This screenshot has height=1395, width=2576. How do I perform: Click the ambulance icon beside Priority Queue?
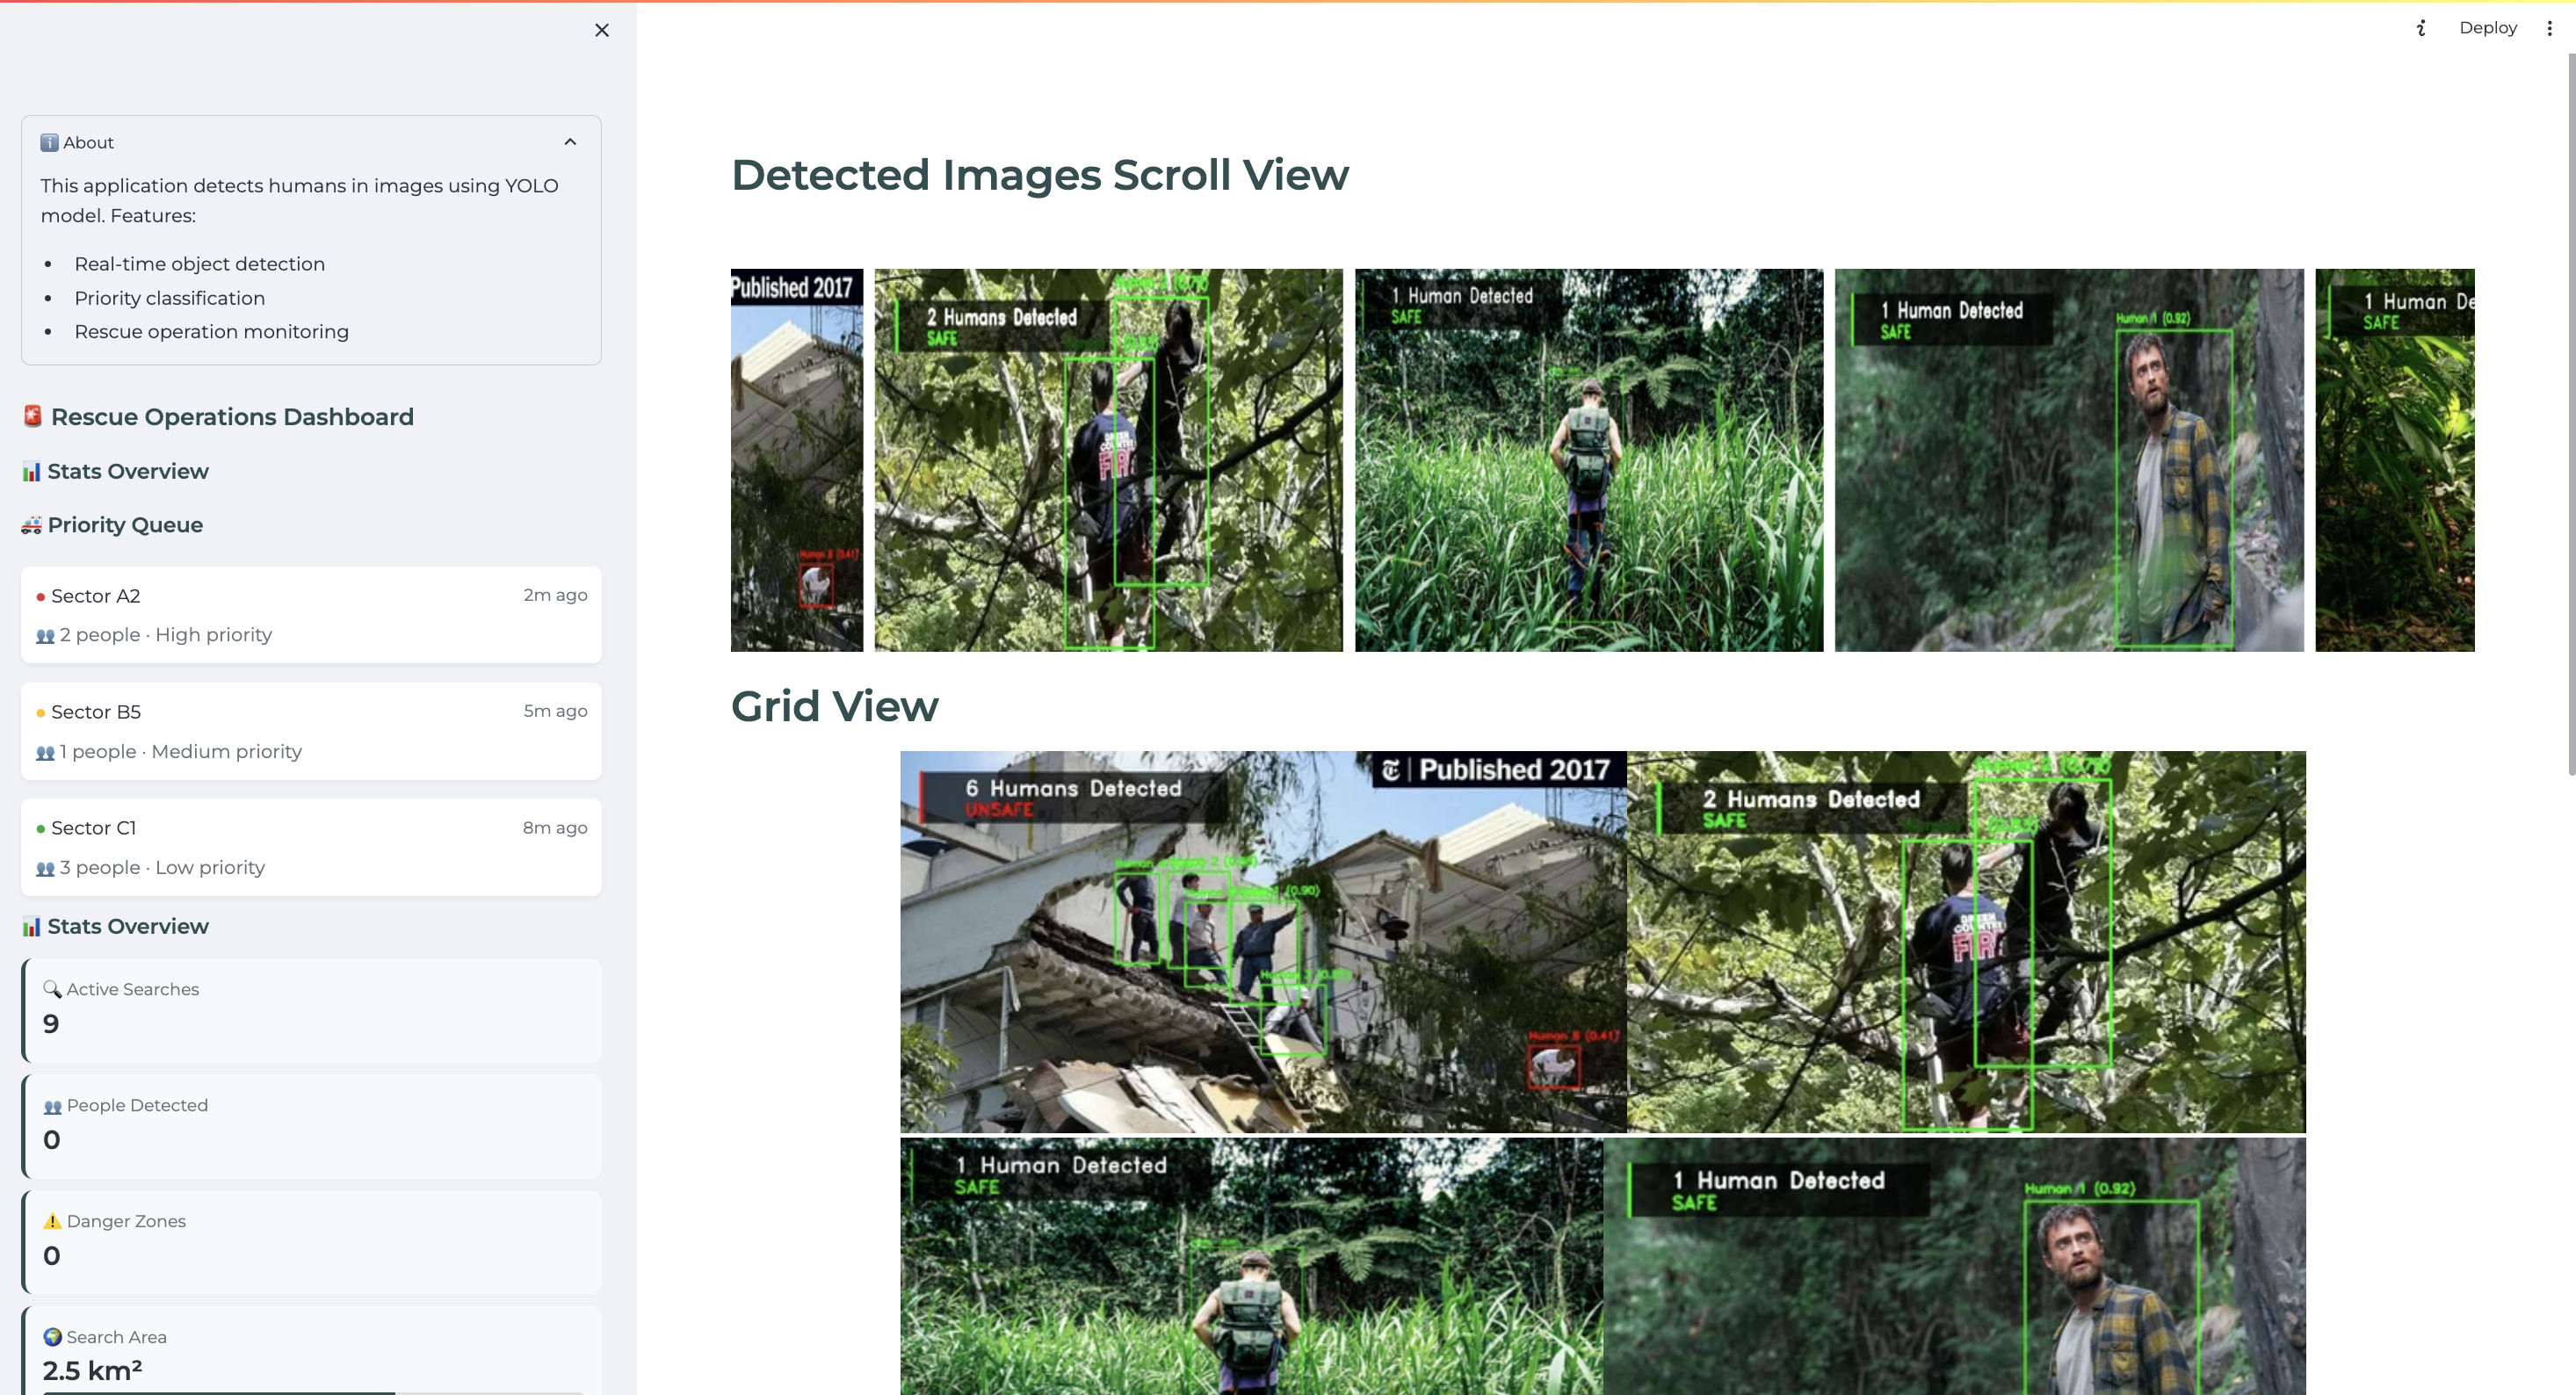coord(31,525)
